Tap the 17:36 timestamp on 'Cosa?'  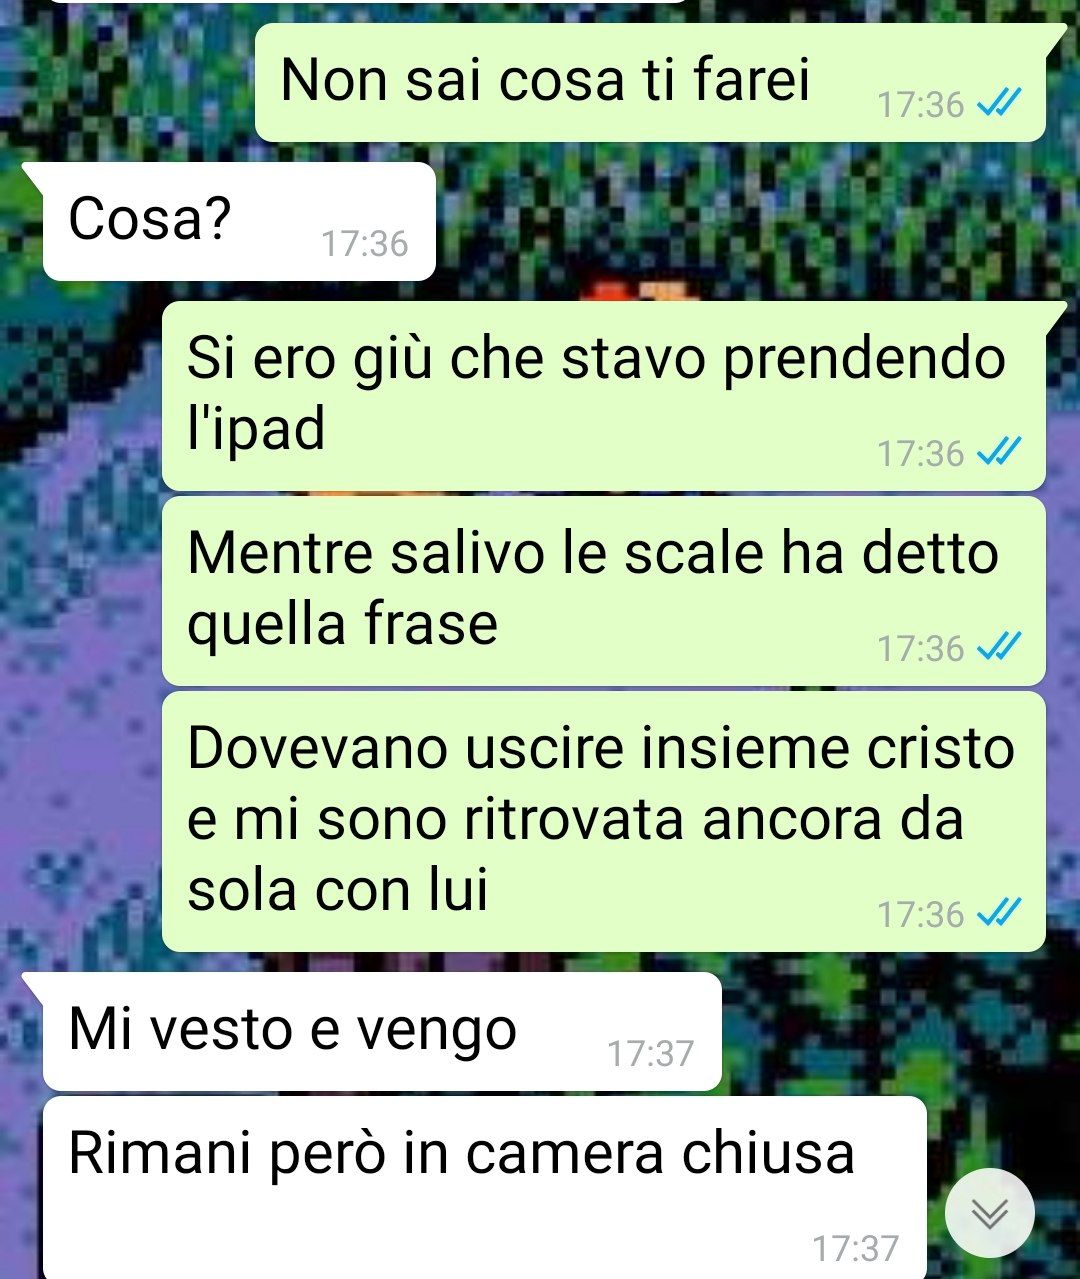point(365,243)
